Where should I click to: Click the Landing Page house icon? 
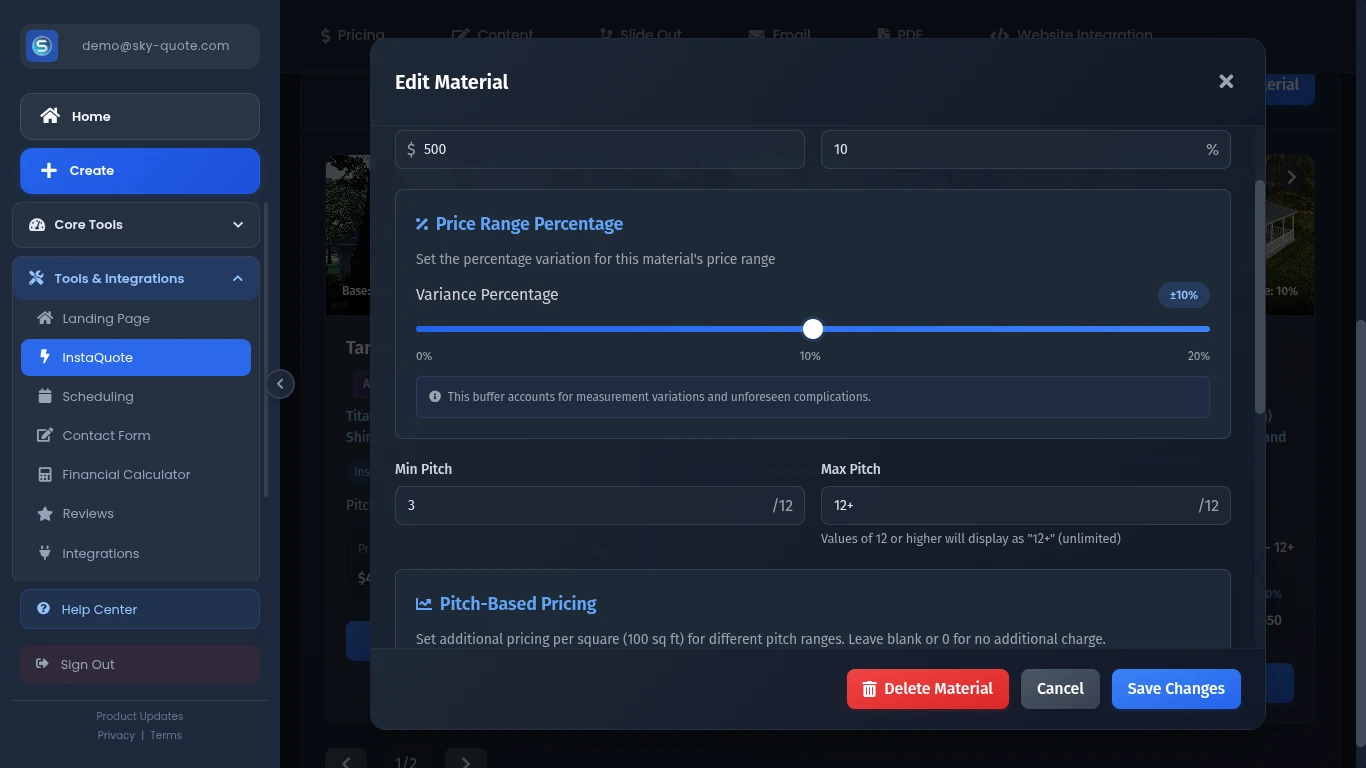[x=45, y=318]
